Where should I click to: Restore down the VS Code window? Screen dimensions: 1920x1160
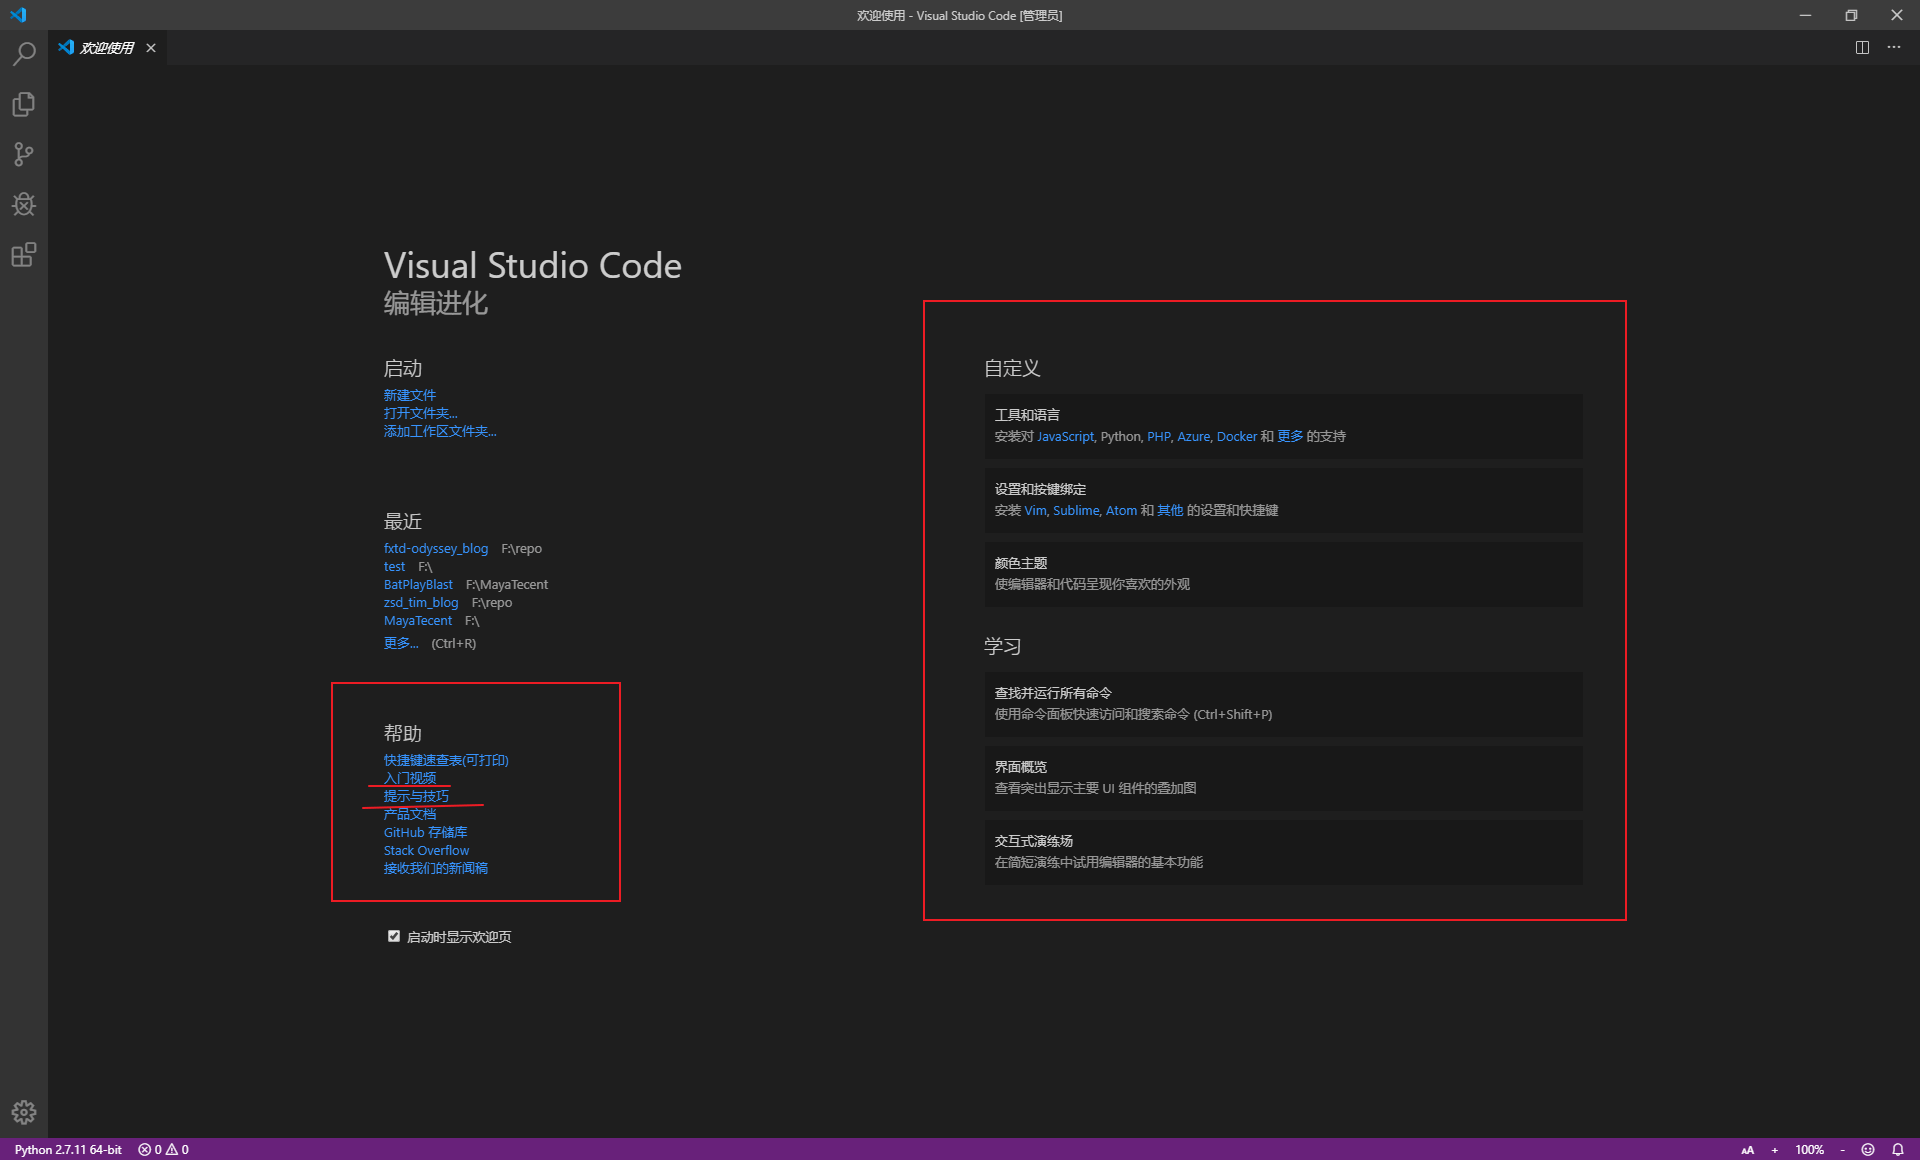(1851, 15)
